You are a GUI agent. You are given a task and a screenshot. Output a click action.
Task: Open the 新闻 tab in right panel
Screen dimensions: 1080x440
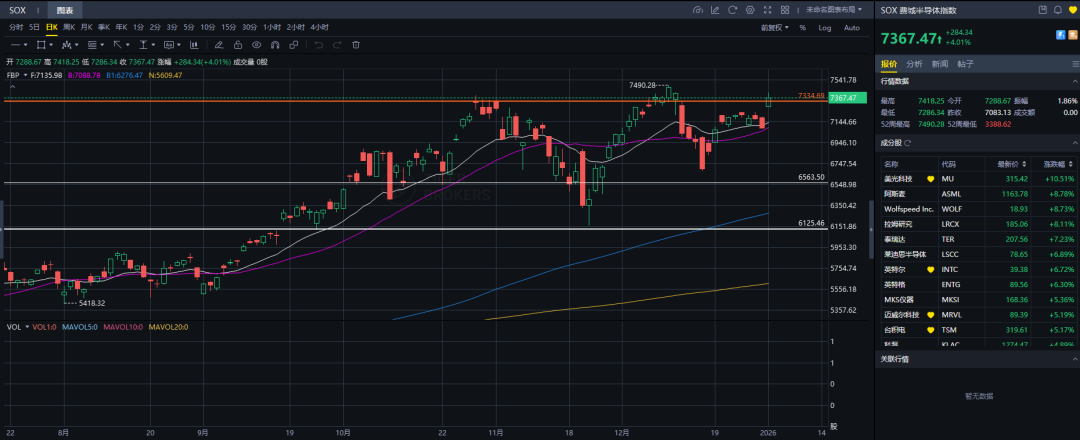click(940, 64)
